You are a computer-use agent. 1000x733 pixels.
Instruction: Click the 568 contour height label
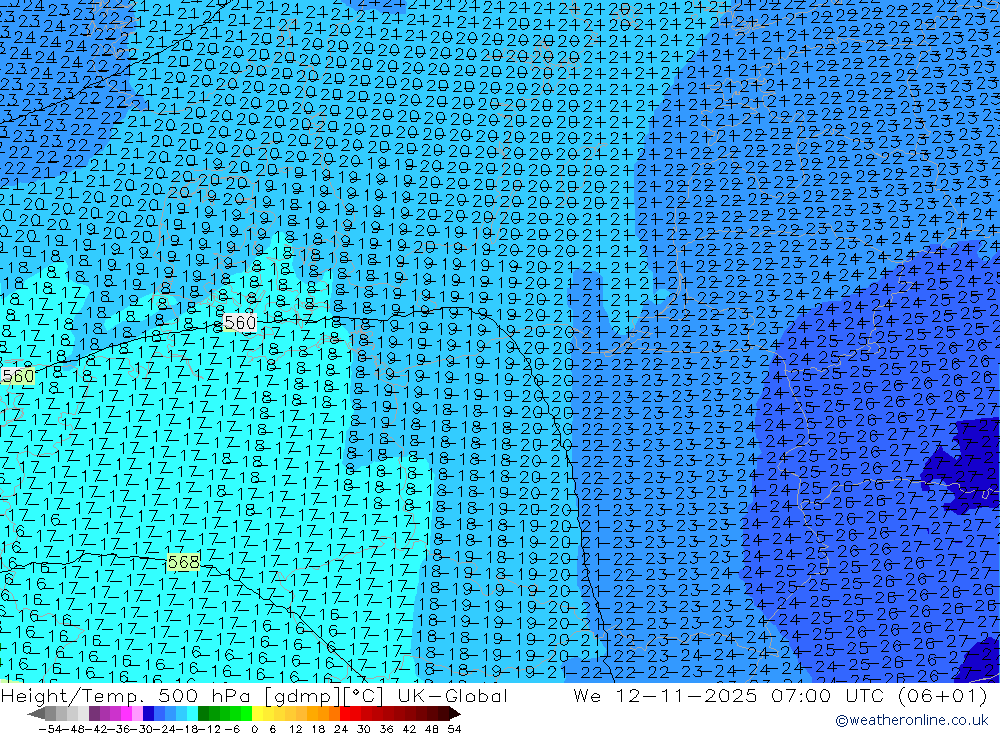[183, 562]
